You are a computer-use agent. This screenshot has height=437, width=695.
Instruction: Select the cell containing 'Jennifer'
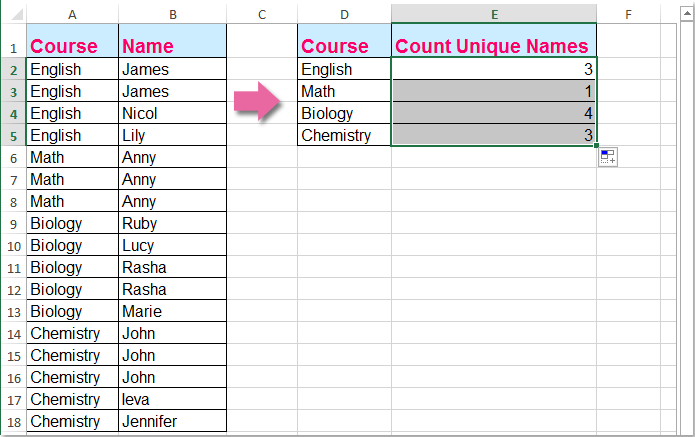[172, 421]
